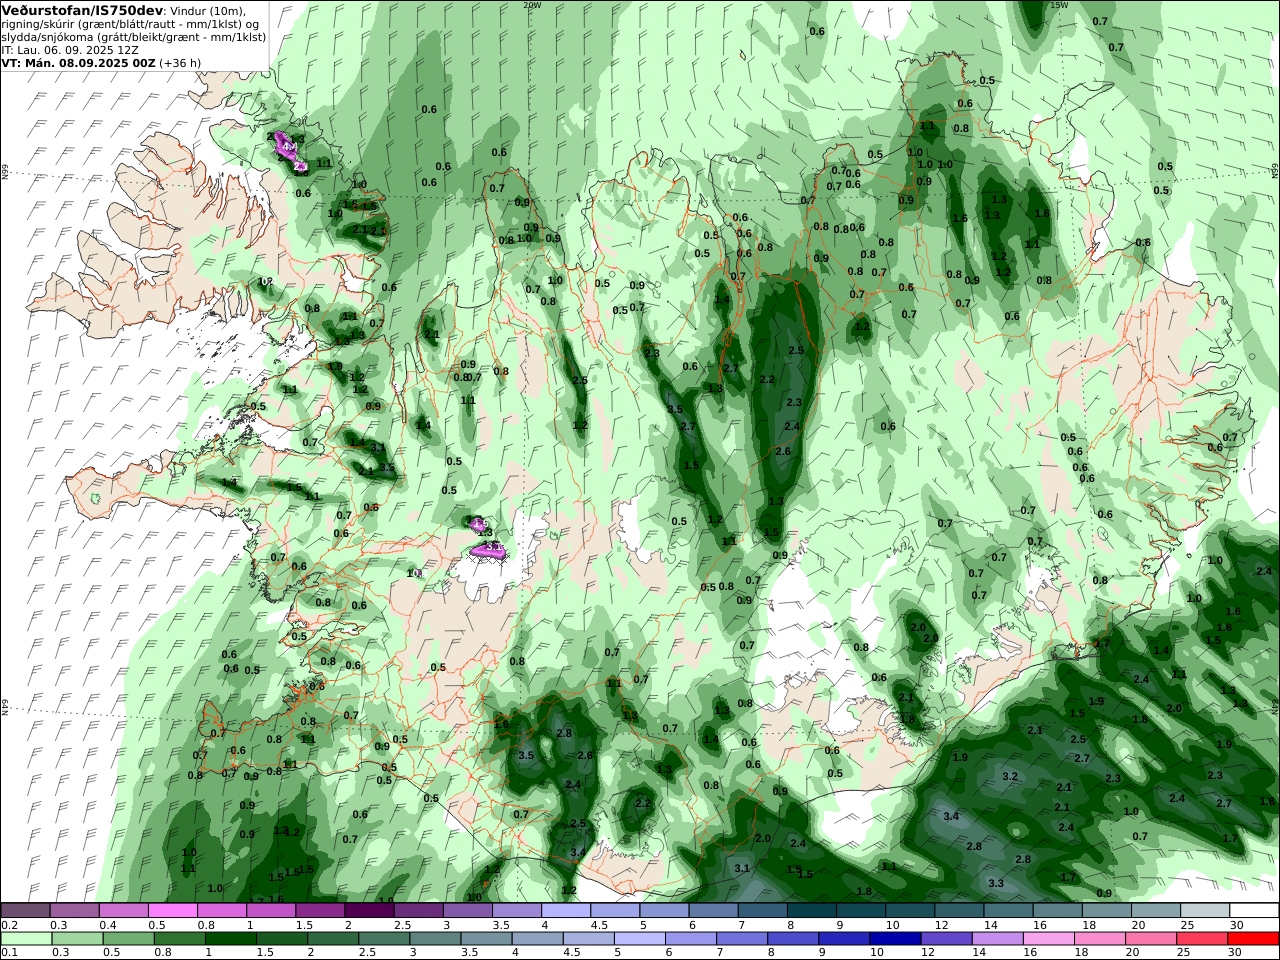The height and width of the screenshot is (960, 1280).
Task: Click the 'slydda/snjókoma' legend description line
Action: click(x=133, y=36)
